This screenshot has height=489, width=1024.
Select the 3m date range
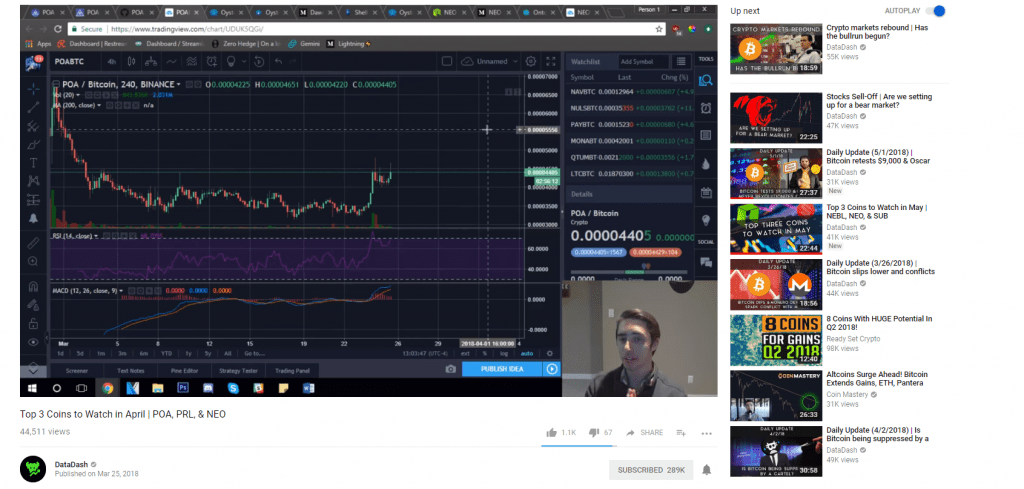click(x=121, y=353)
